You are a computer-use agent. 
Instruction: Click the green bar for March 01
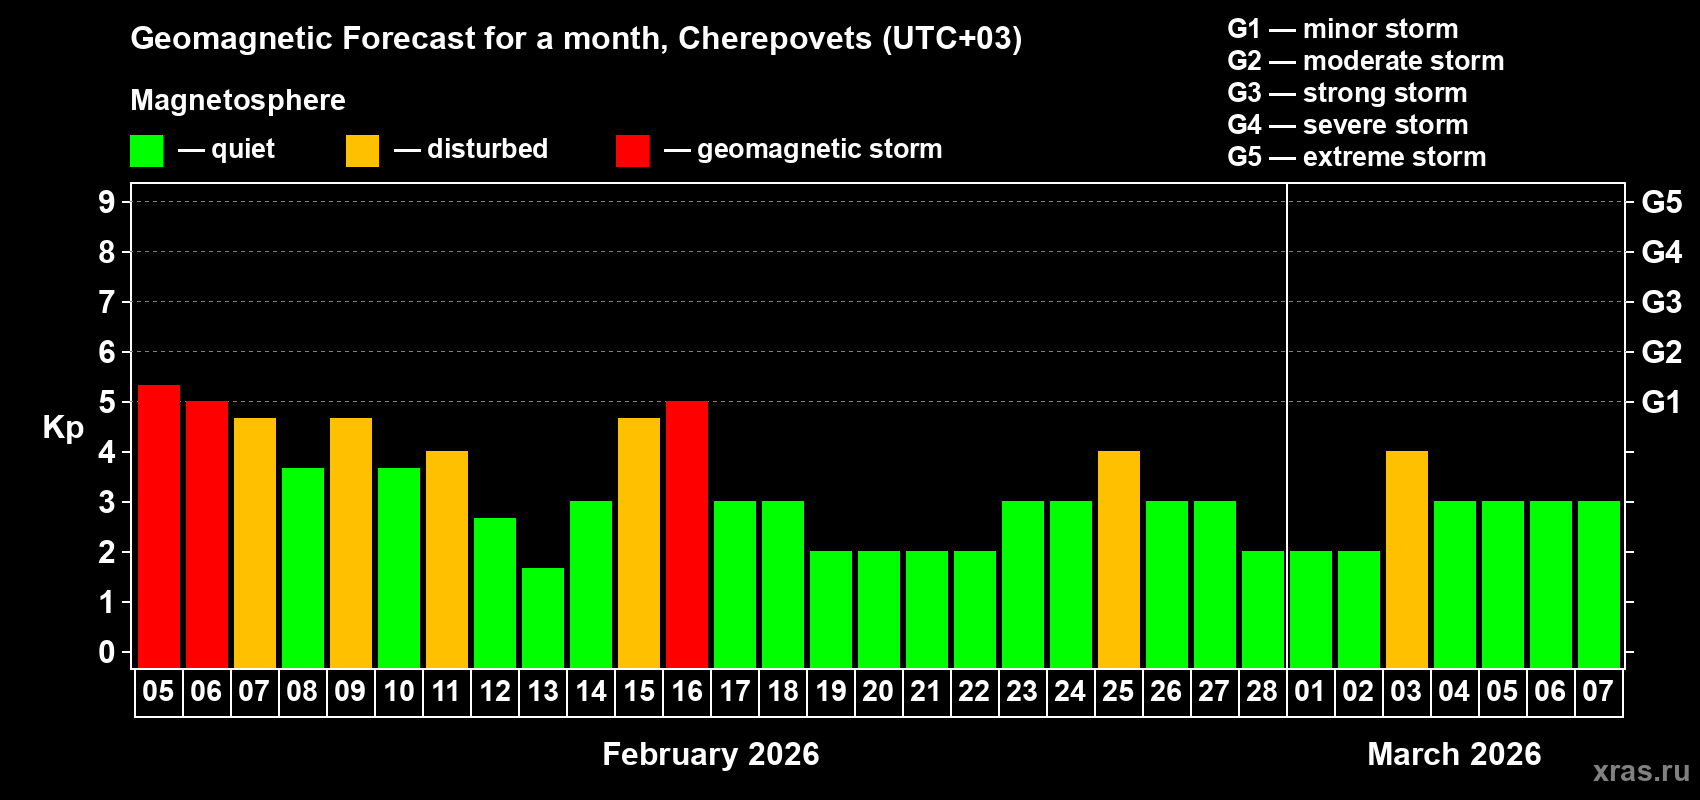point(1310,610)
